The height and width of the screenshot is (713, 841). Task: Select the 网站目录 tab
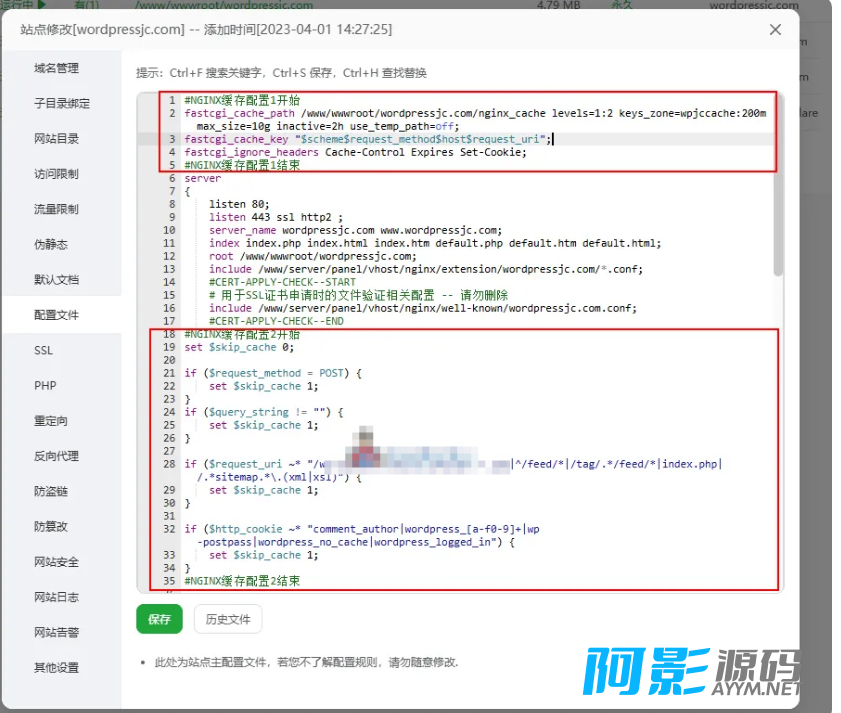[x=56, y=138]
